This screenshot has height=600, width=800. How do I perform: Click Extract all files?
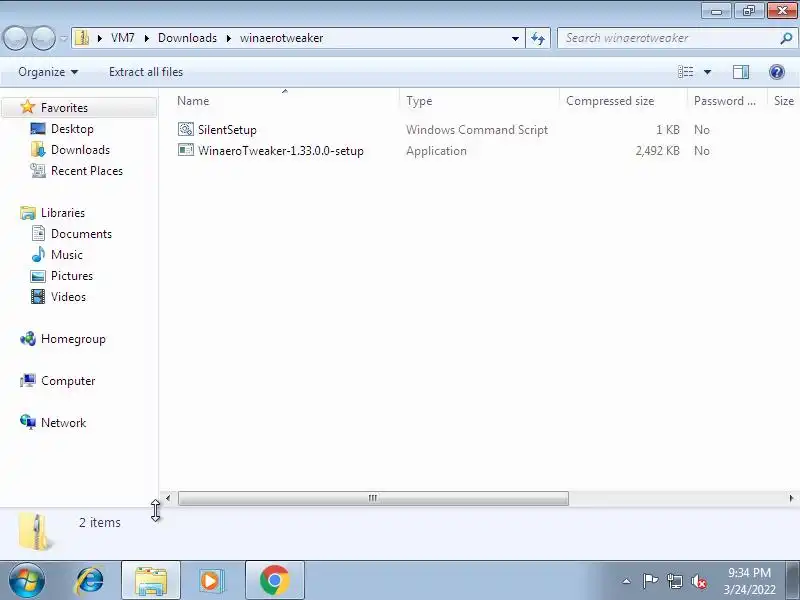[146, 72]
